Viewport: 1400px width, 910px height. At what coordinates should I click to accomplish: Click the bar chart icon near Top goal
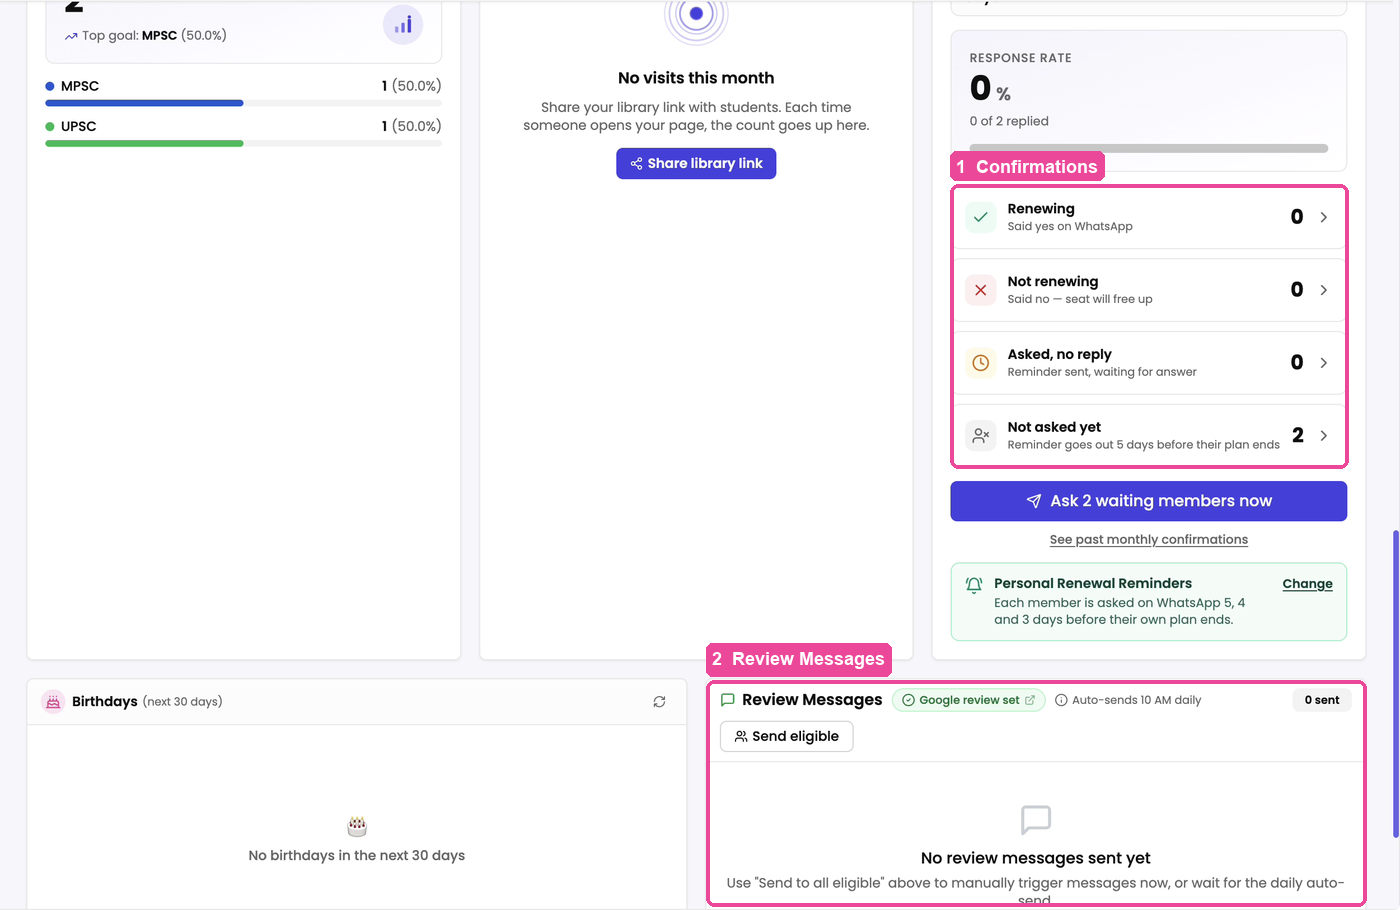403,24
